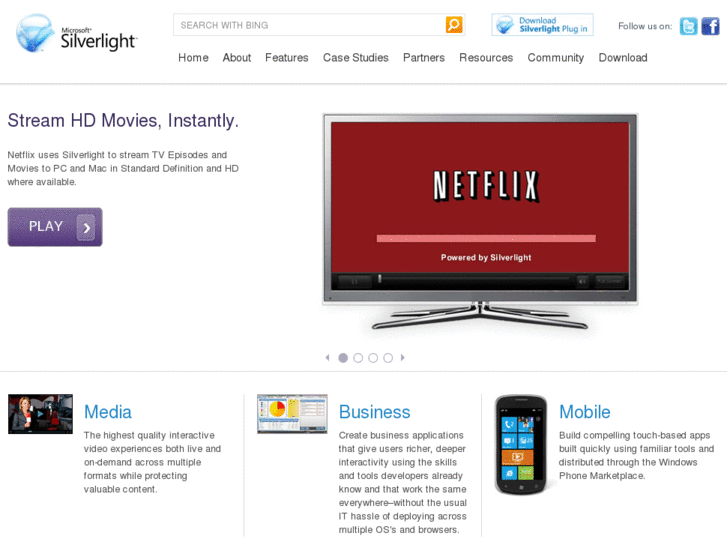Image resolution: width=727 pixels, height=545 pixels.
Task: Click the orange Bing search magnifier icon
Action: pos(454,25)
